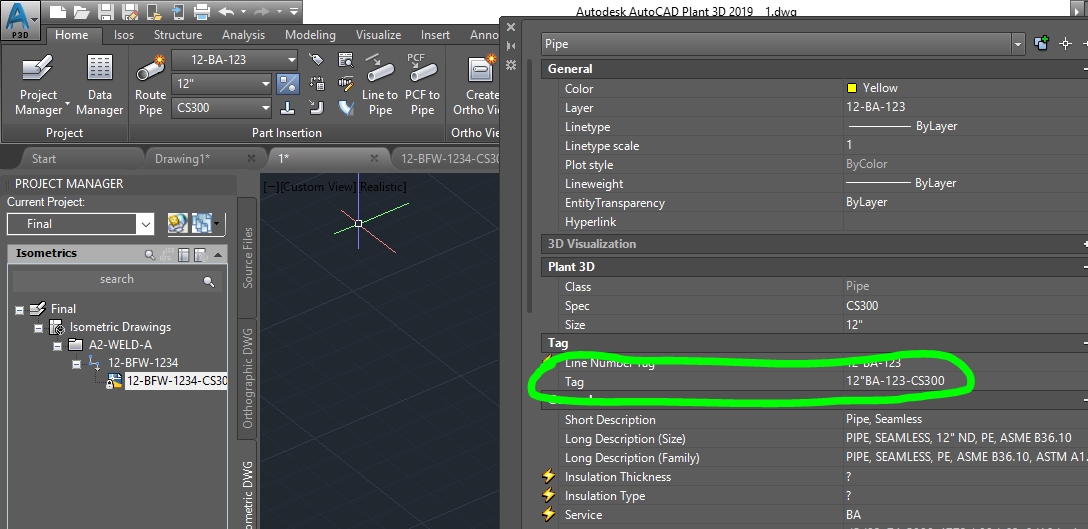
Task: Switch to the Isos ribbon tab
Action: 124,35
